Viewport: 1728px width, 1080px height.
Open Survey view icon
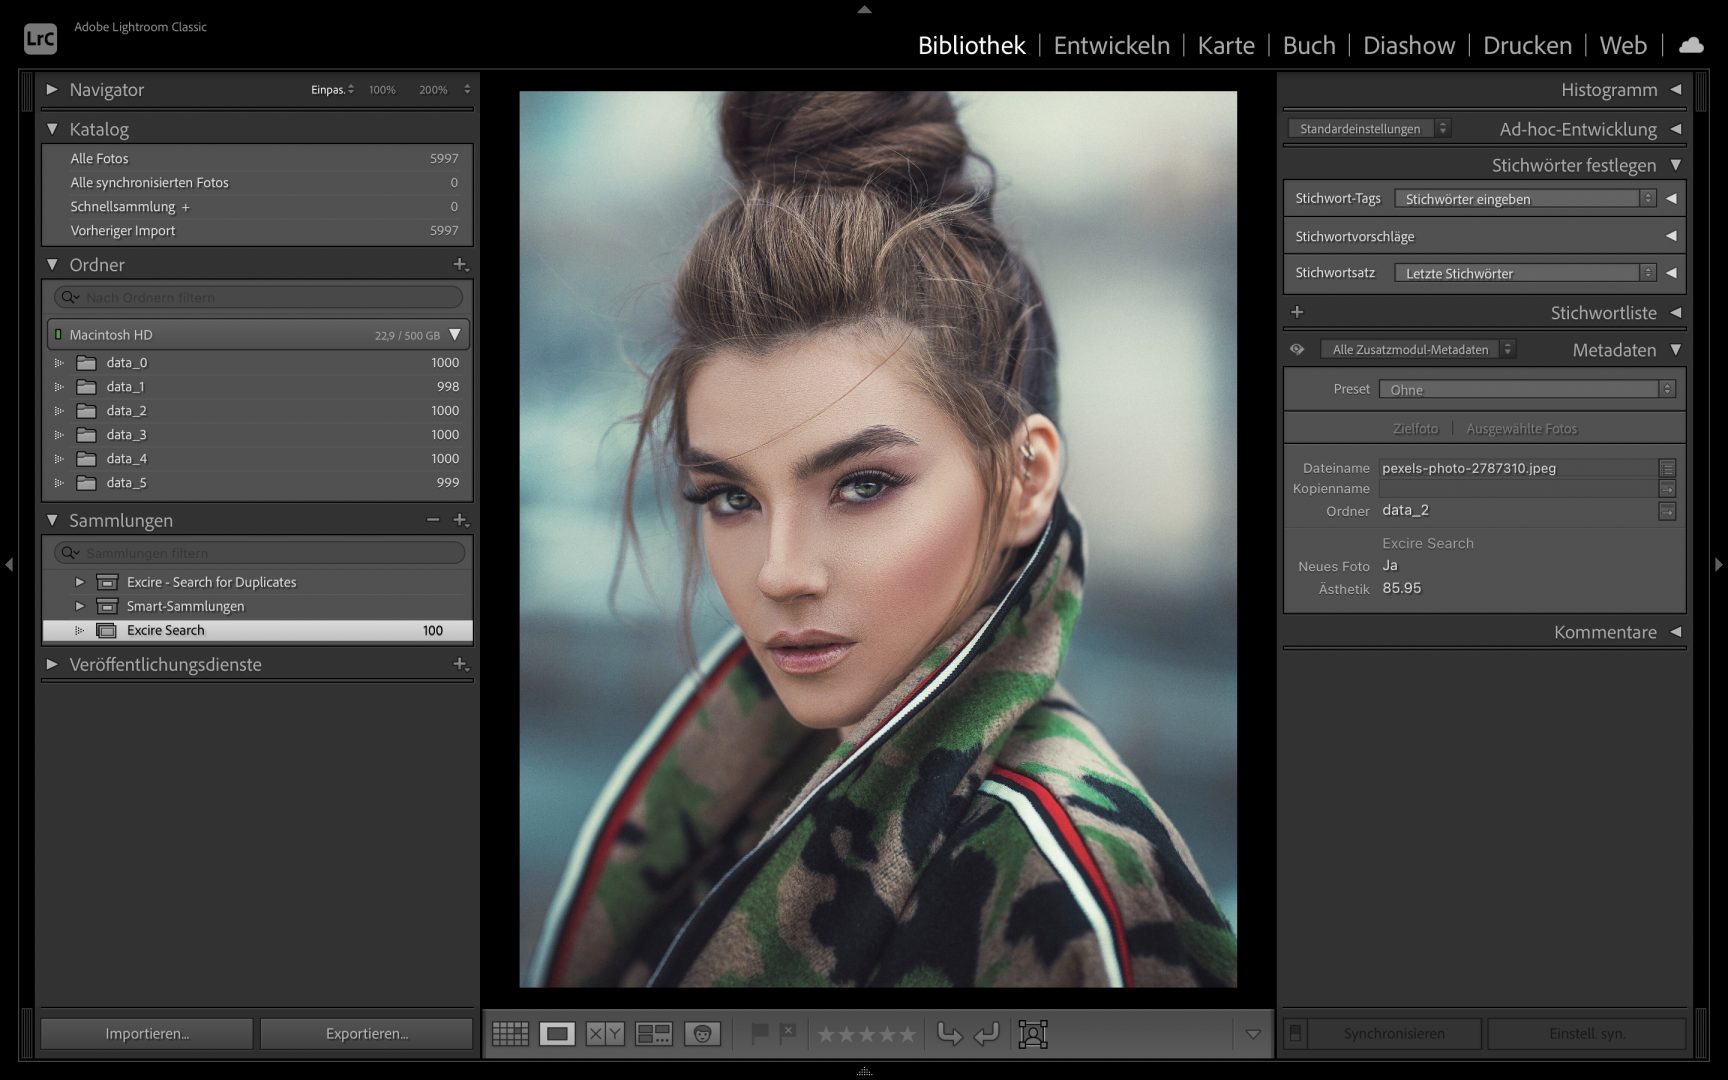coord(654,1034)
